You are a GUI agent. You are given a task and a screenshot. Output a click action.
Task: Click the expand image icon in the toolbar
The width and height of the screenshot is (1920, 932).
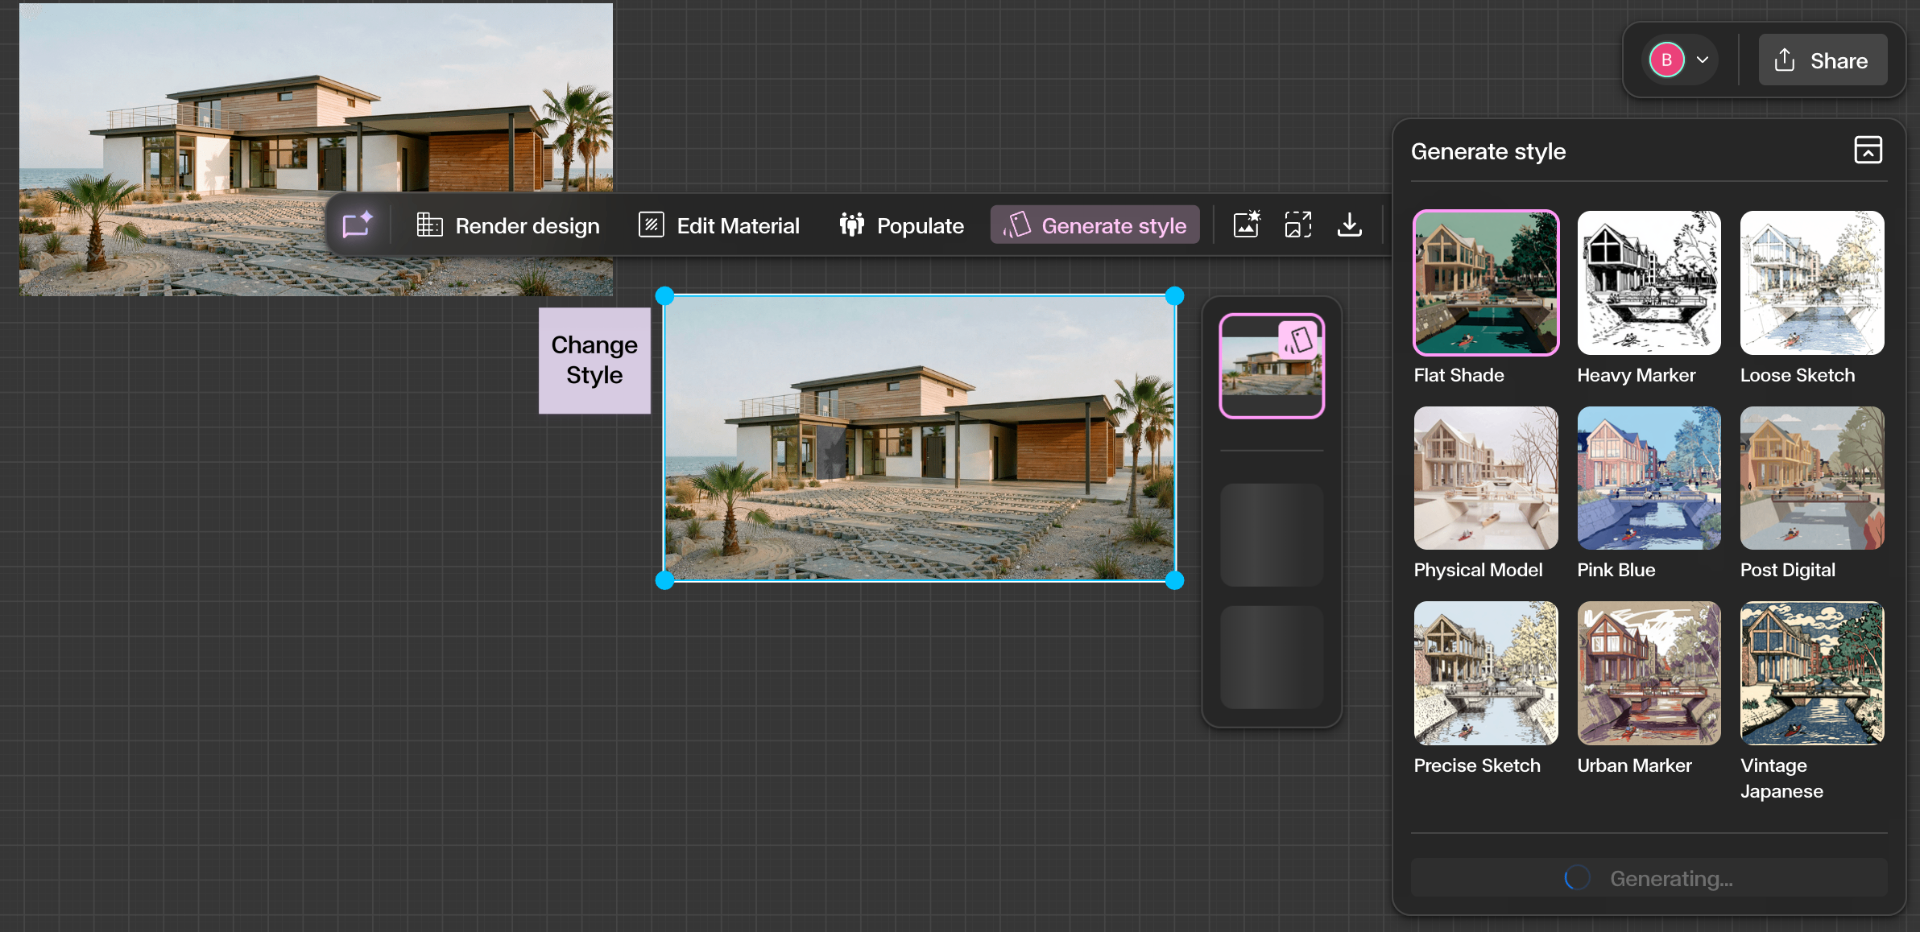point(1298,224)
